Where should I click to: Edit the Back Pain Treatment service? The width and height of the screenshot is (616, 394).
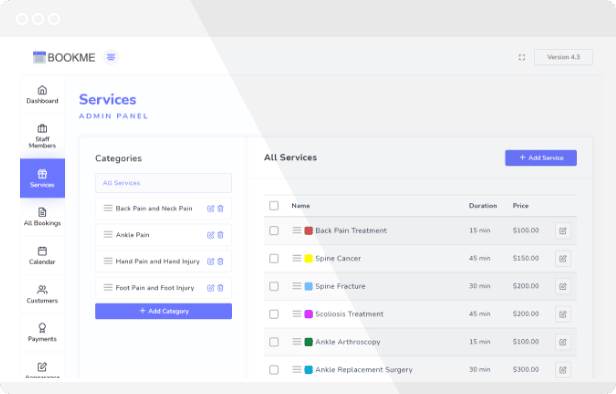pos(563,231)
